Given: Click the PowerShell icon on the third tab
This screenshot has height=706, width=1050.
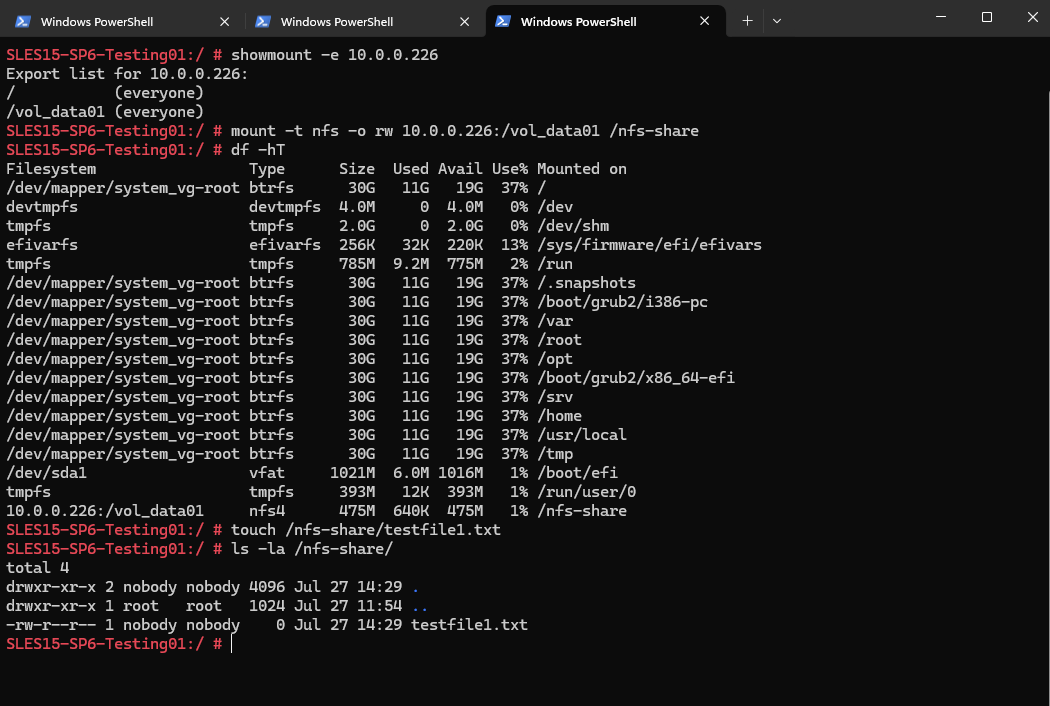Looking at the screenshot, I should pyautogui.click(x=502, y=21).
